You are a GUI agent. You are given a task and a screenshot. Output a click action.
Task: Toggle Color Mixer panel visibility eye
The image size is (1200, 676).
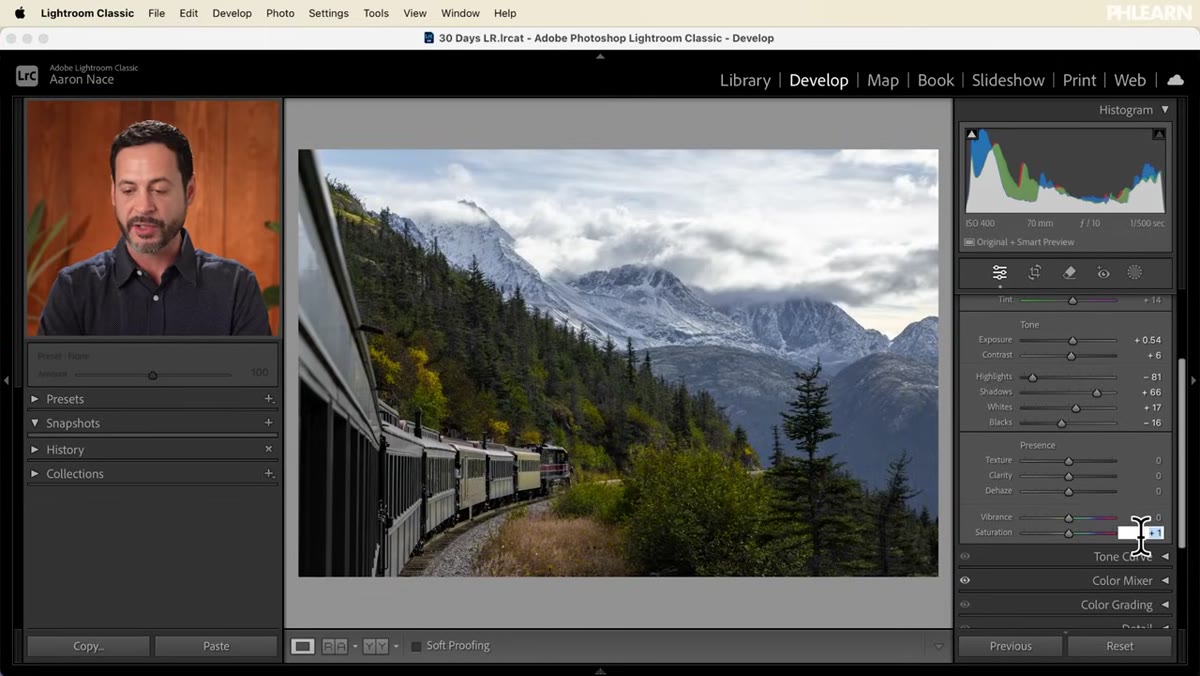[965, 580]
